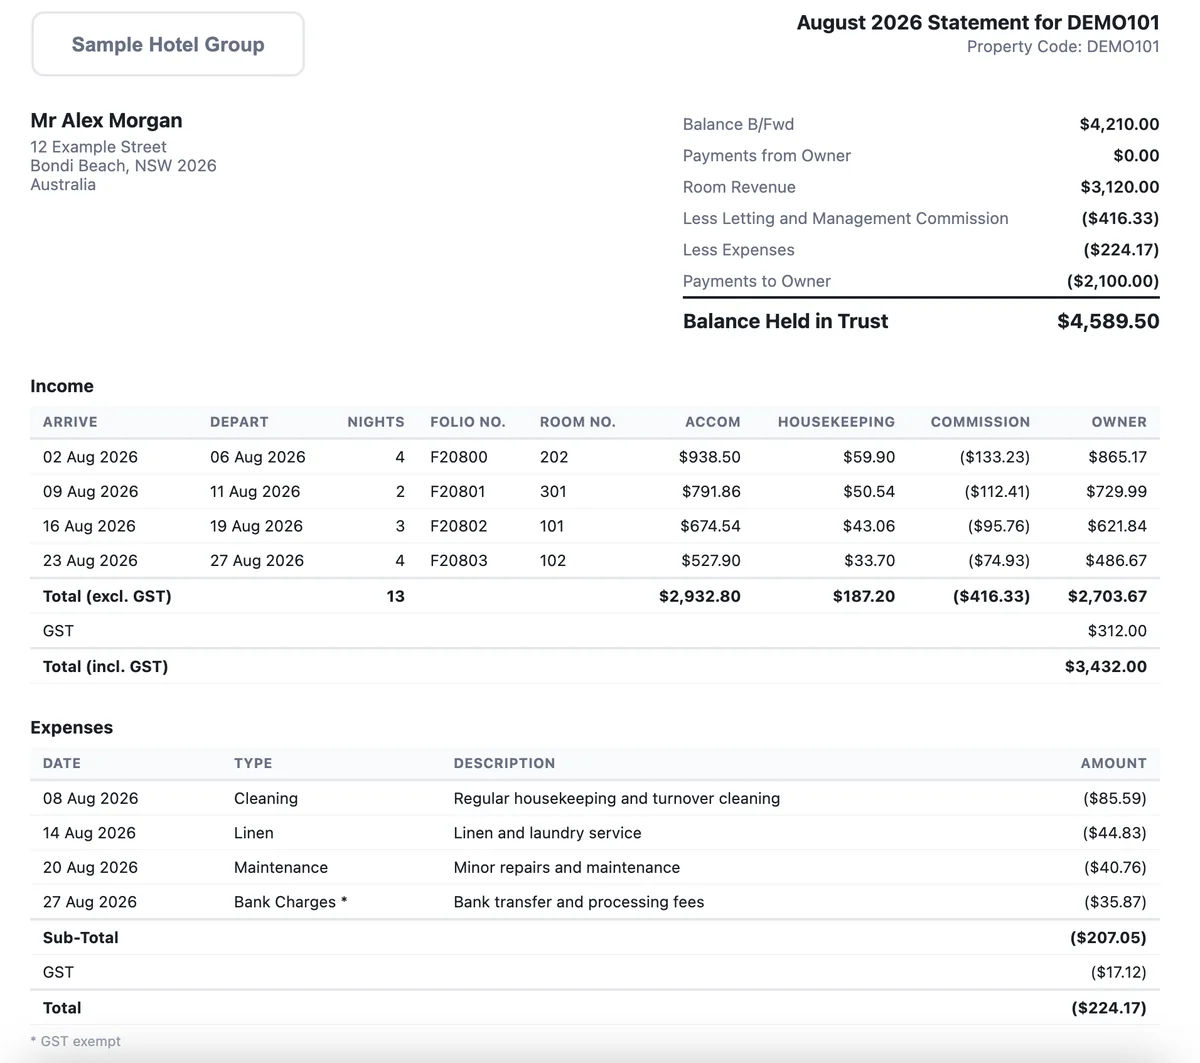Select the name Mr Alex Morgan
This screenshot has width=1200, height=1063.
106,120
